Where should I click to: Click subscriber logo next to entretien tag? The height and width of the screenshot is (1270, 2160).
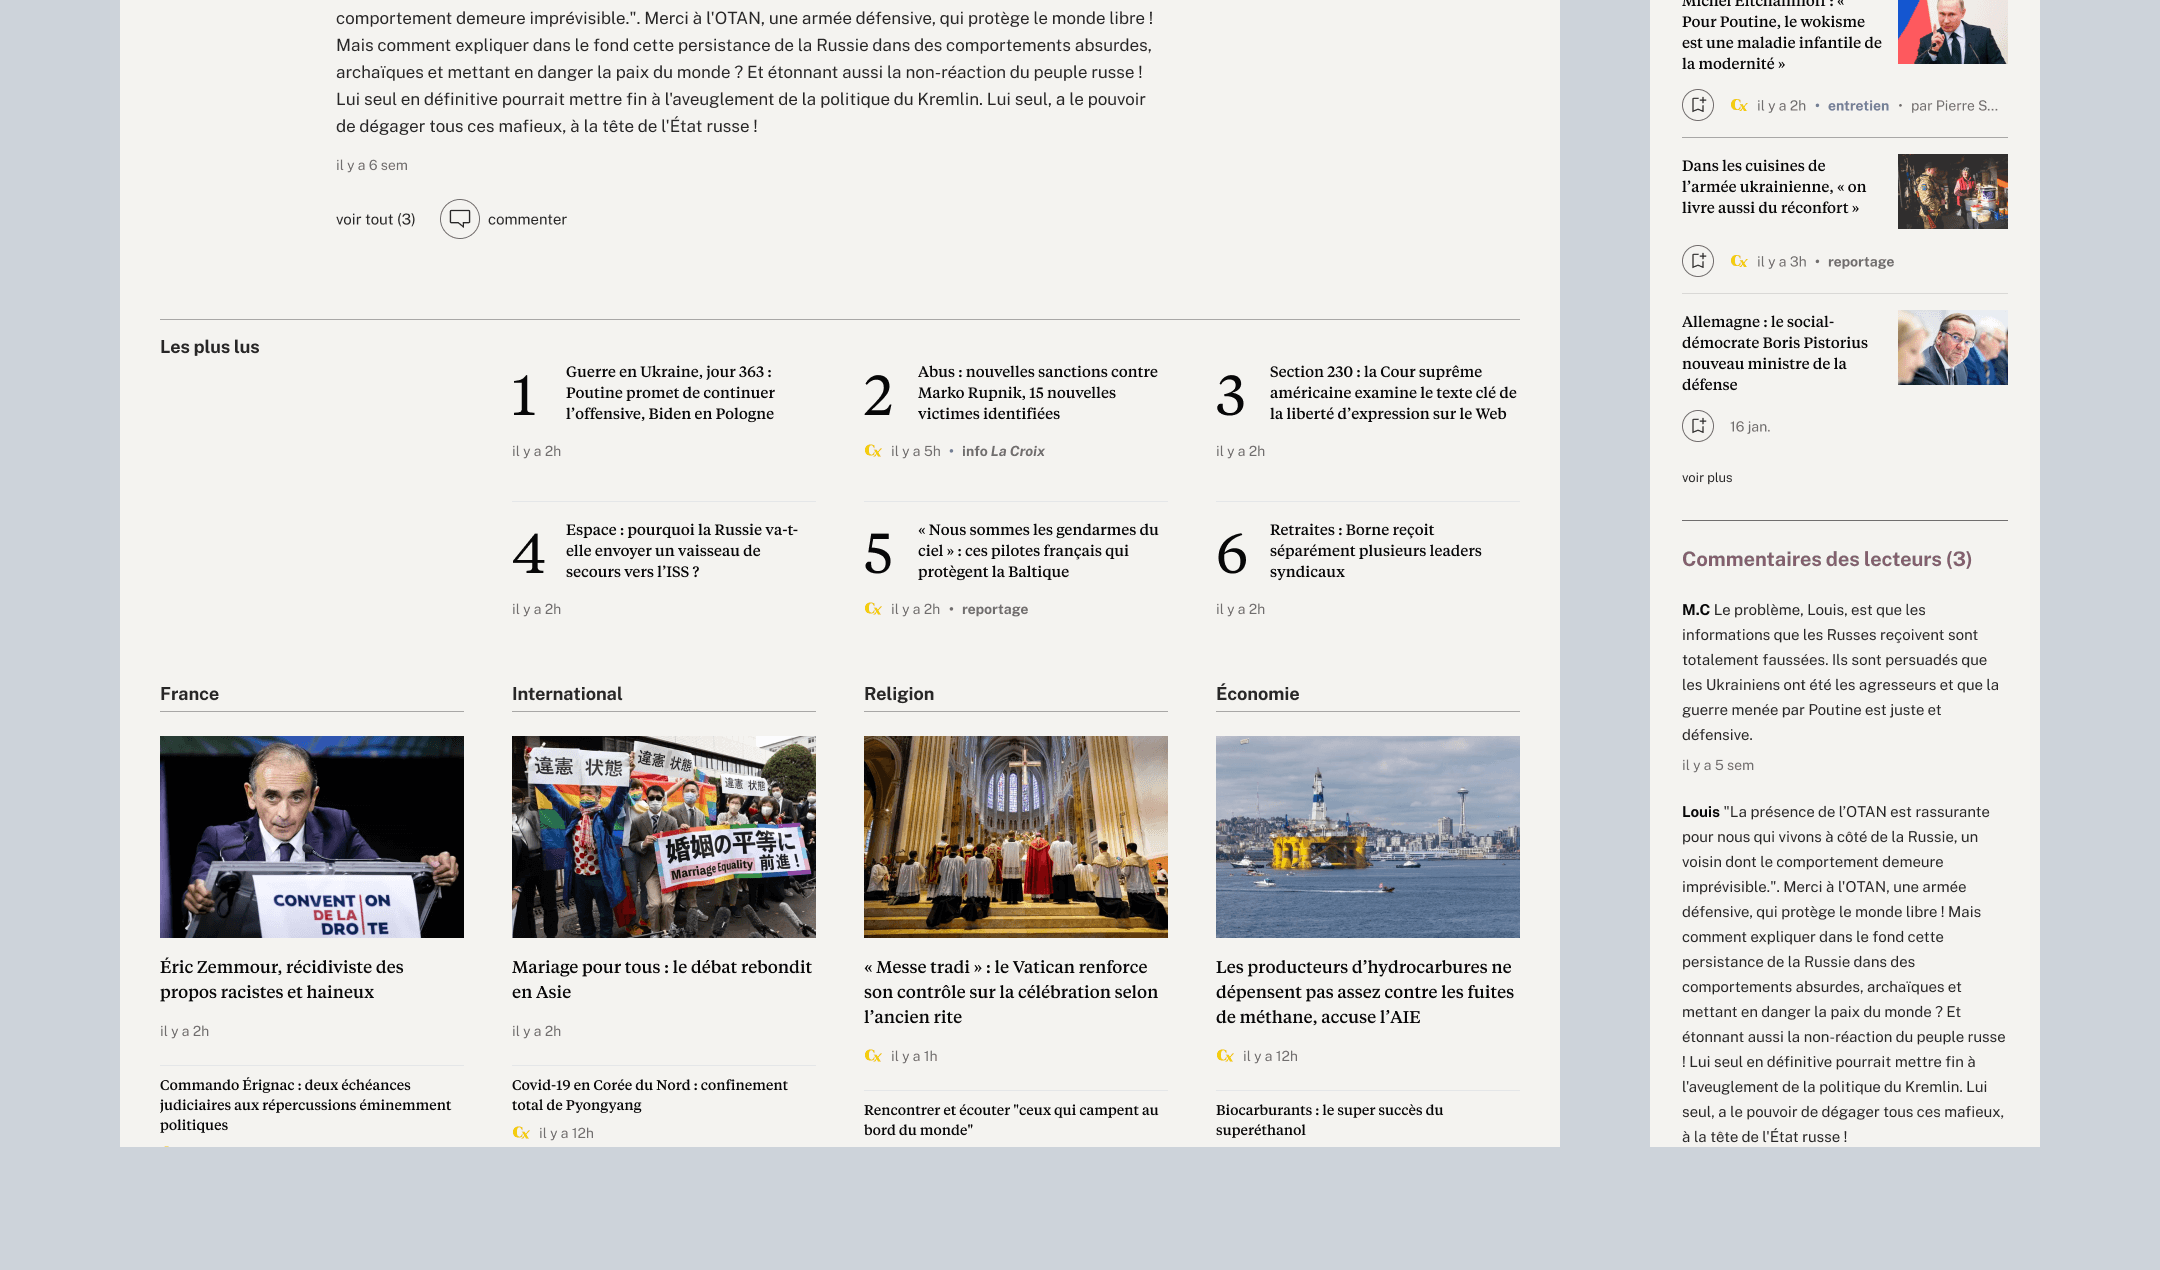pos(1739,106)
